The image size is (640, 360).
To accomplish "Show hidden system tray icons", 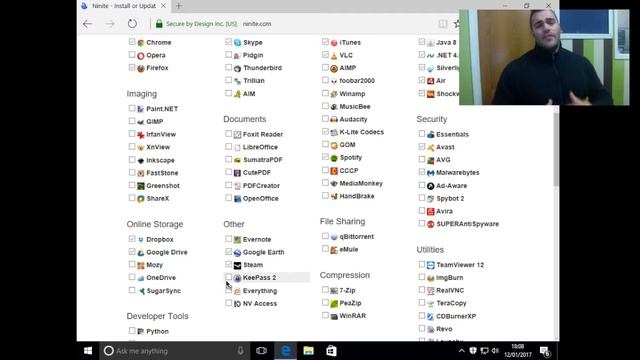I will [x=462, y=351].
